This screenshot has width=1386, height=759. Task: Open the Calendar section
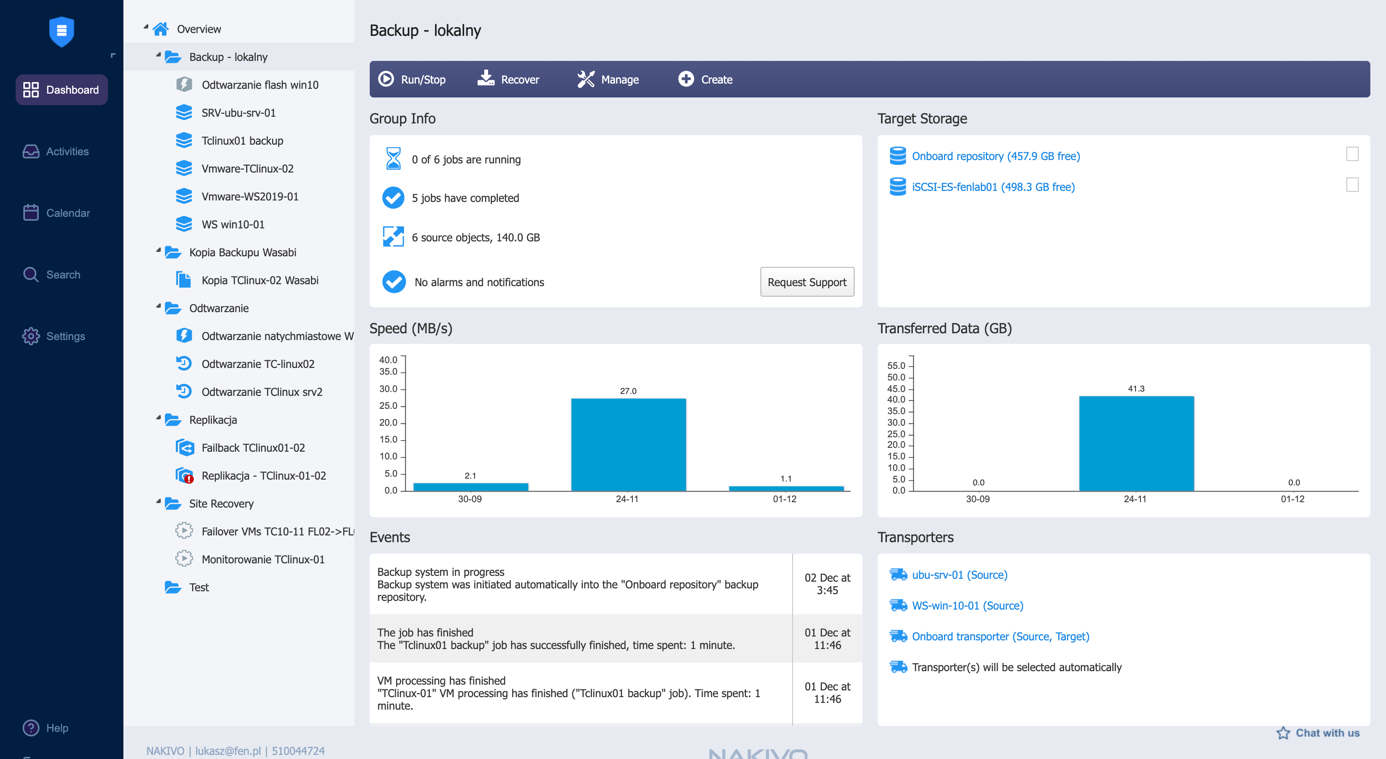(x=56, y=213)
